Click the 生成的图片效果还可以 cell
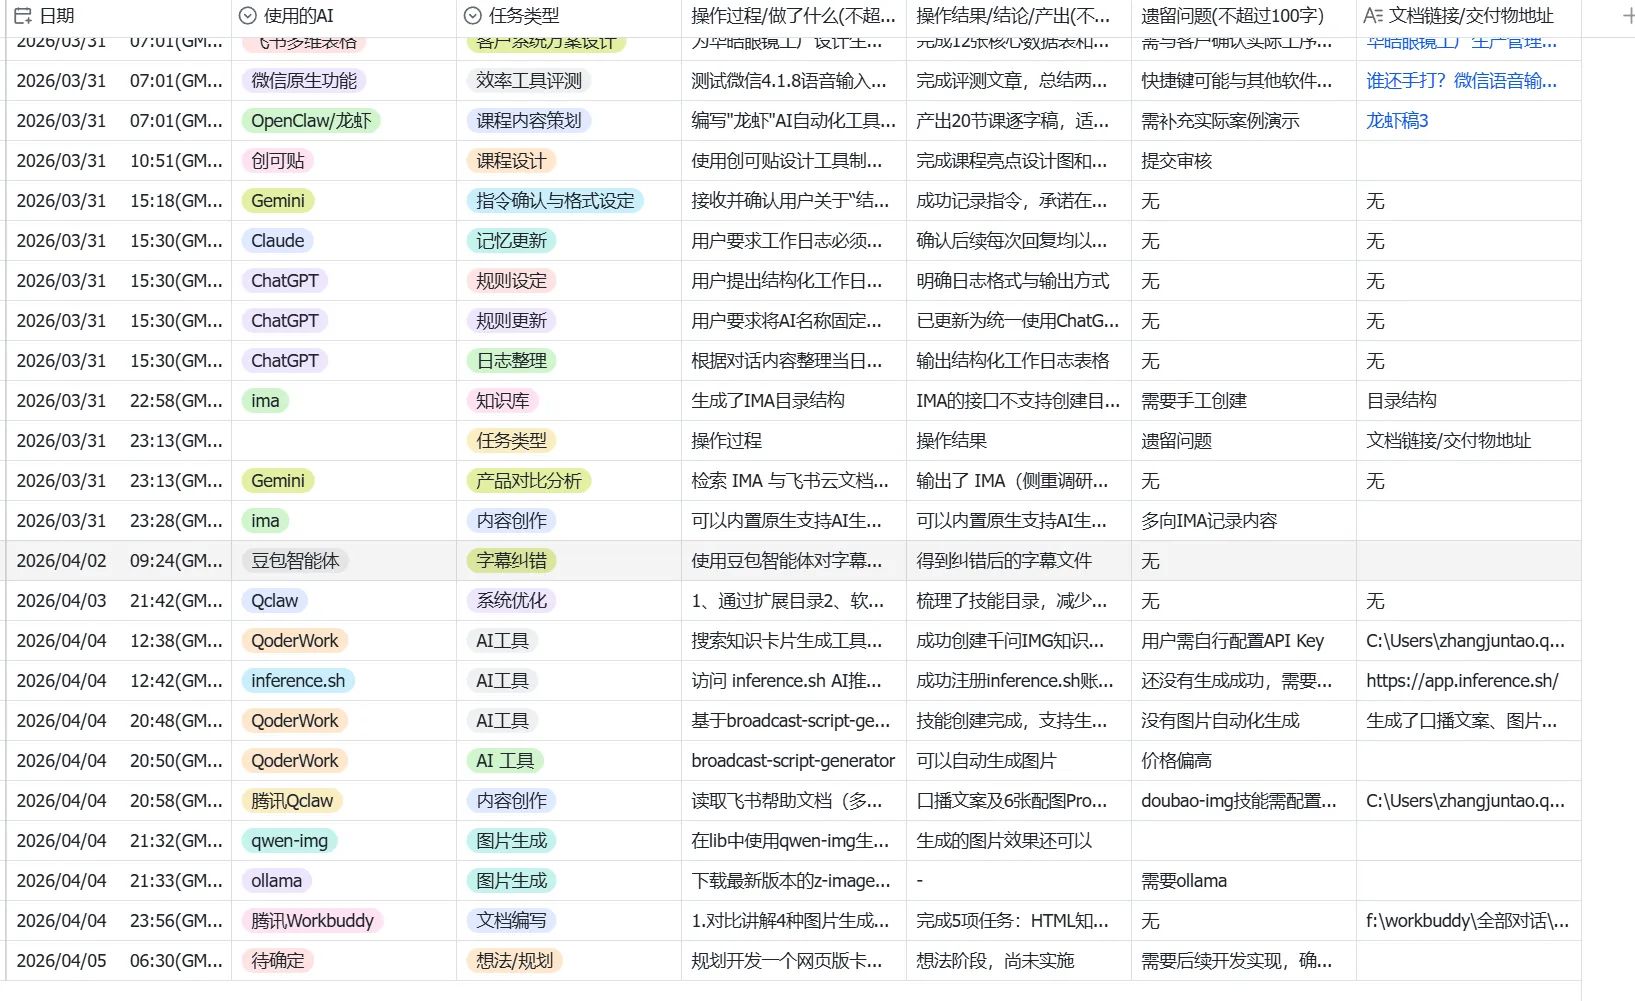 [1019, 841]
